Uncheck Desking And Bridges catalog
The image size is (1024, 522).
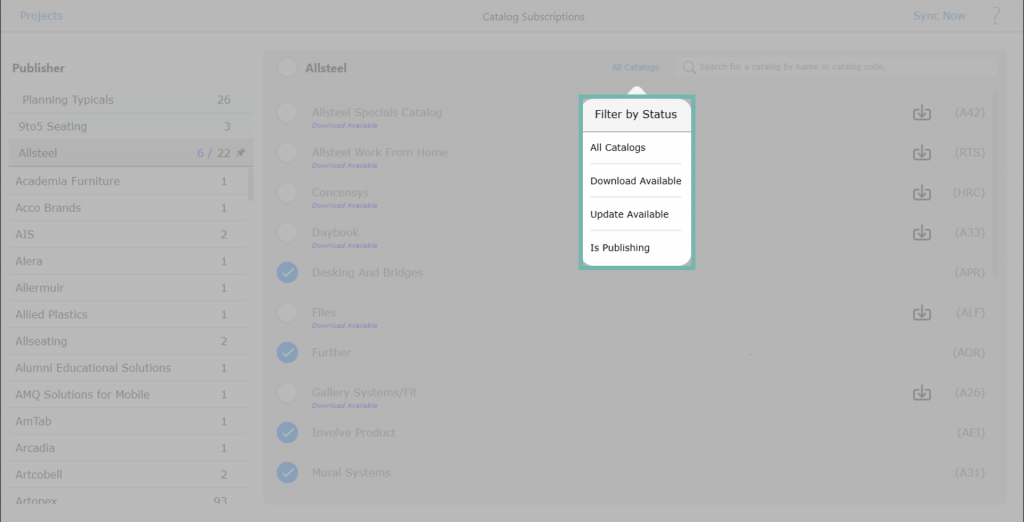[x=287, y=272]
